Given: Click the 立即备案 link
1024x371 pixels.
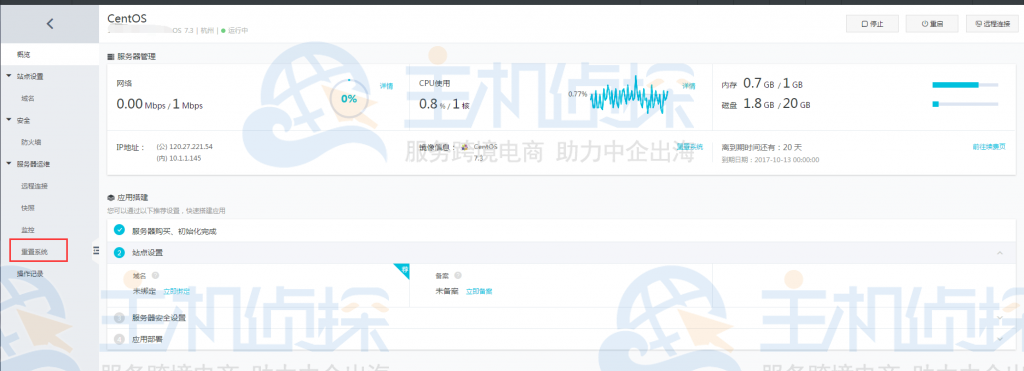Looking at the screenshot, I should click(x=479, y=291).
